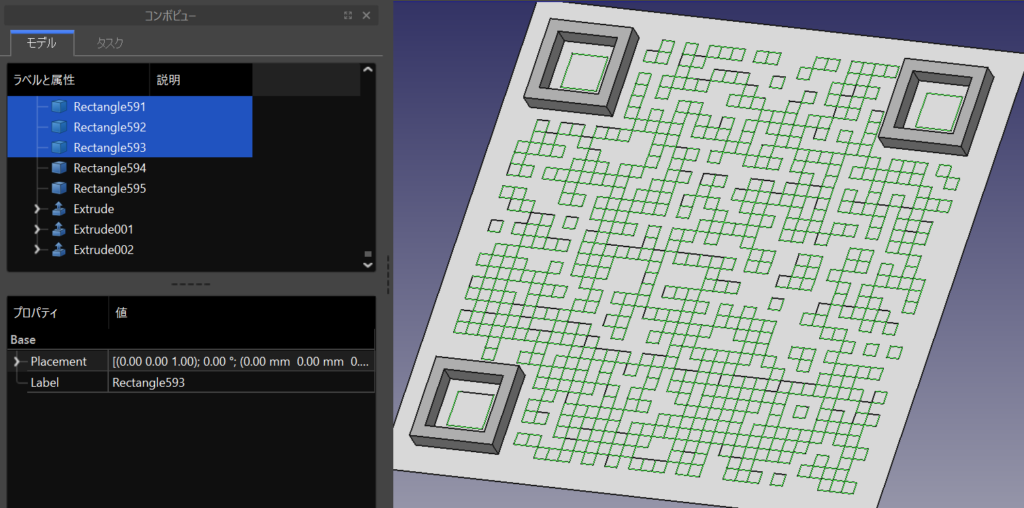Select the Extrude002 item label
This screenshot has height=508, width=1024.
point(104,250)
